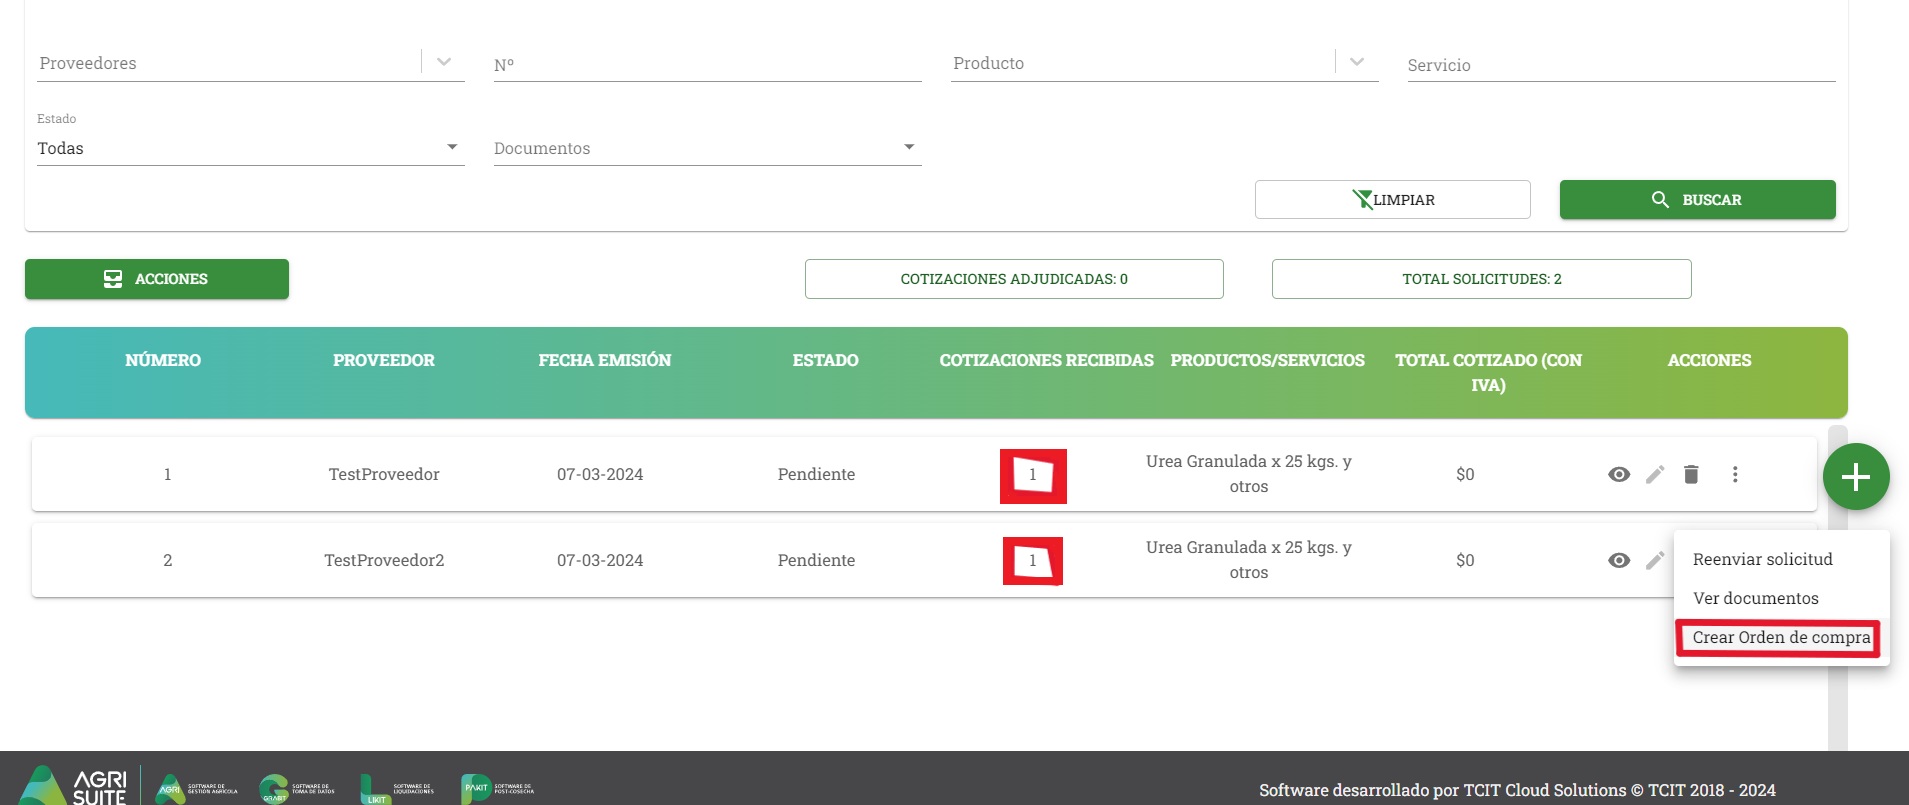The height and width of the screenshot is (805, 1909).
Task: Expand the Proveedores dropdown
Action: (444, 62)
